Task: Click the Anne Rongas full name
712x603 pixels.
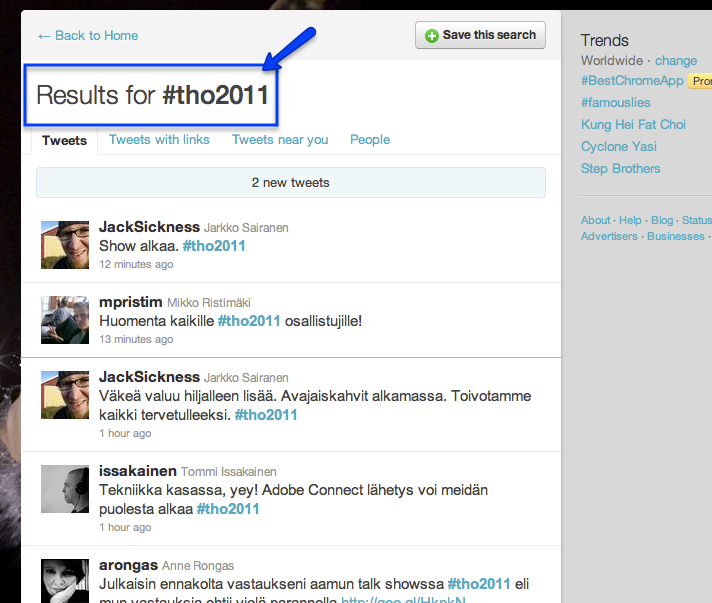Action: 198,566
